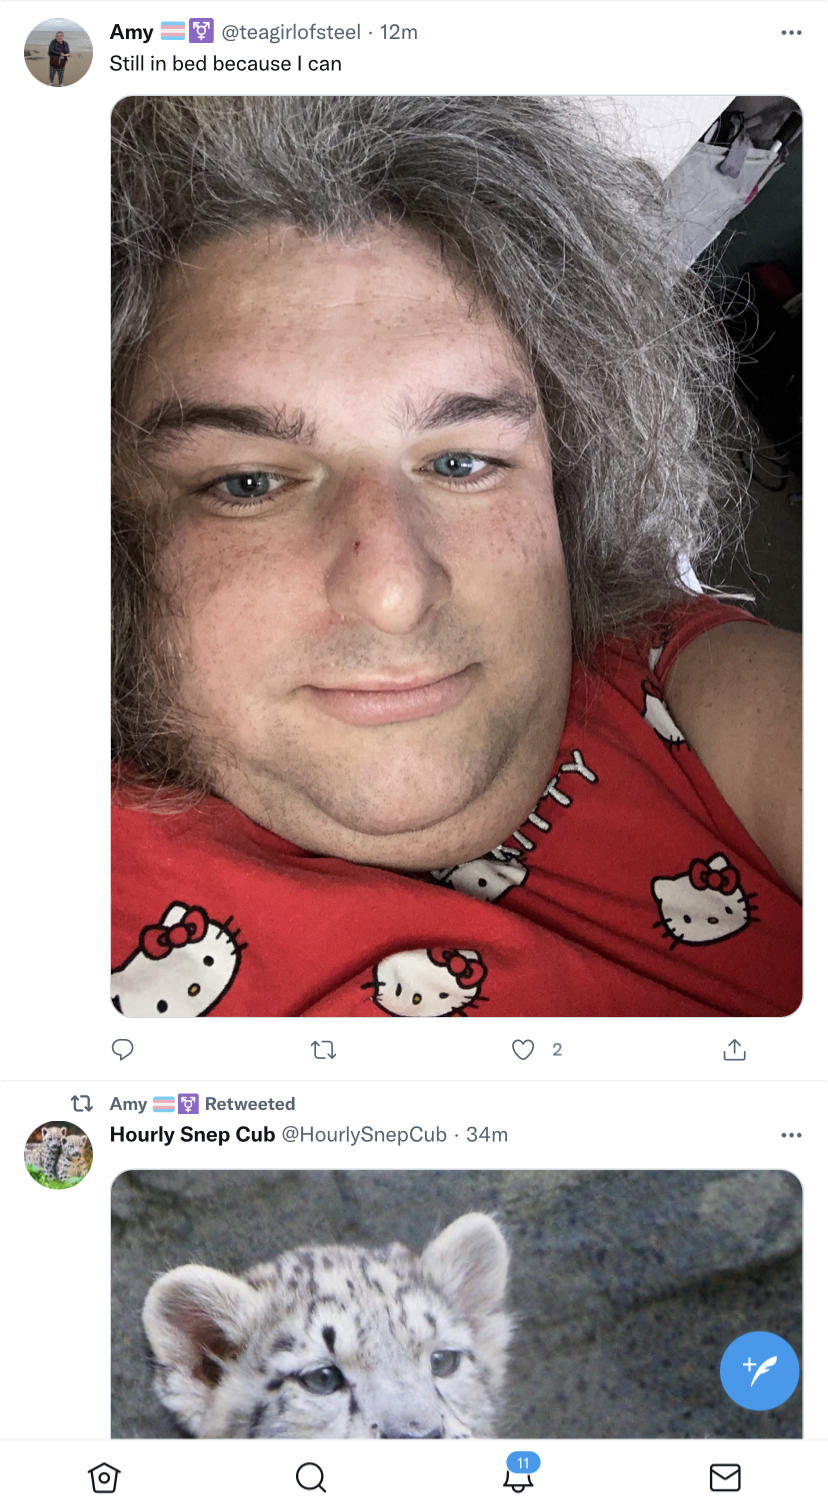Open the @teagirlofsteel handle link
The width and height of the screenshot is (828, 1499).
(x=291, y=32)
